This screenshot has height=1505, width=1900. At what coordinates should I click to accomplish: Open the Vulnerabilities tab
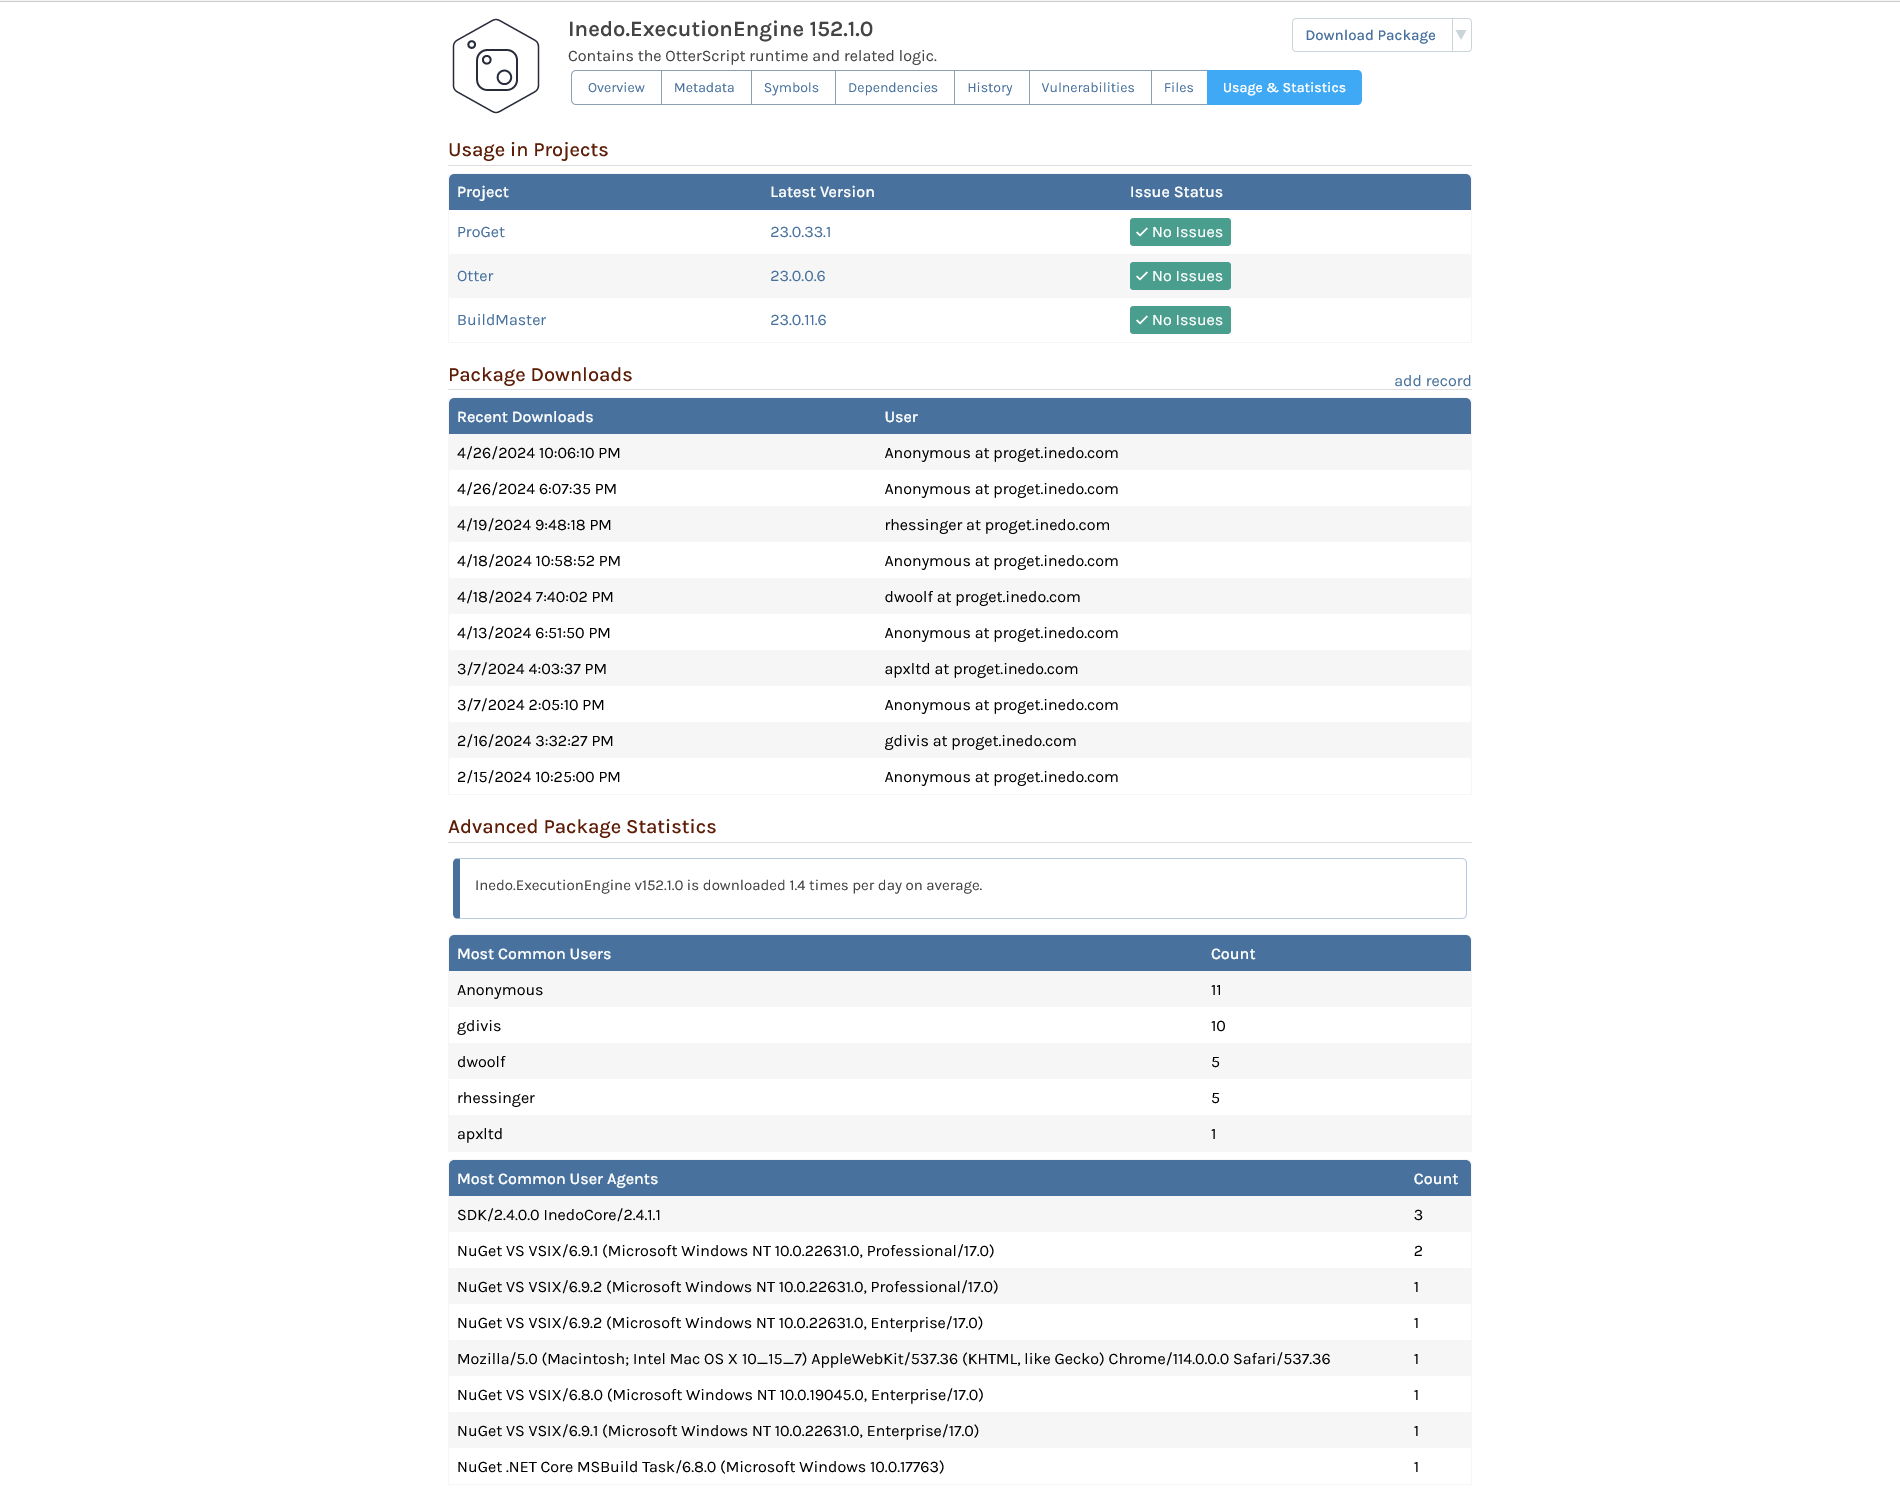(x=1088, y=88)
